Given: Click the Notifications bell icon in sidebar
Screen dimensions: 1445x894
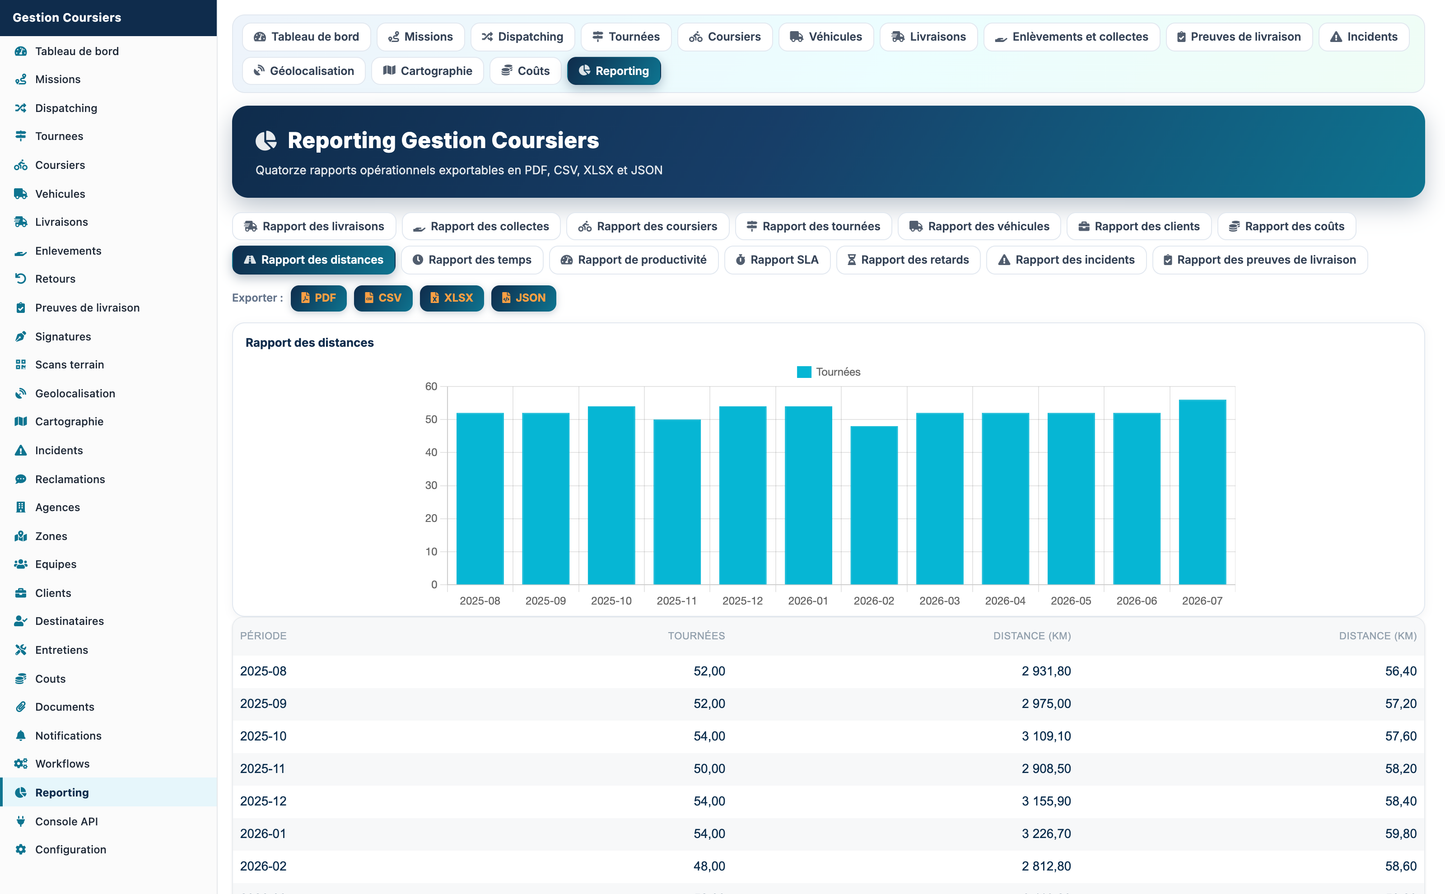Looking at the screenshot, I should (20, 736).
